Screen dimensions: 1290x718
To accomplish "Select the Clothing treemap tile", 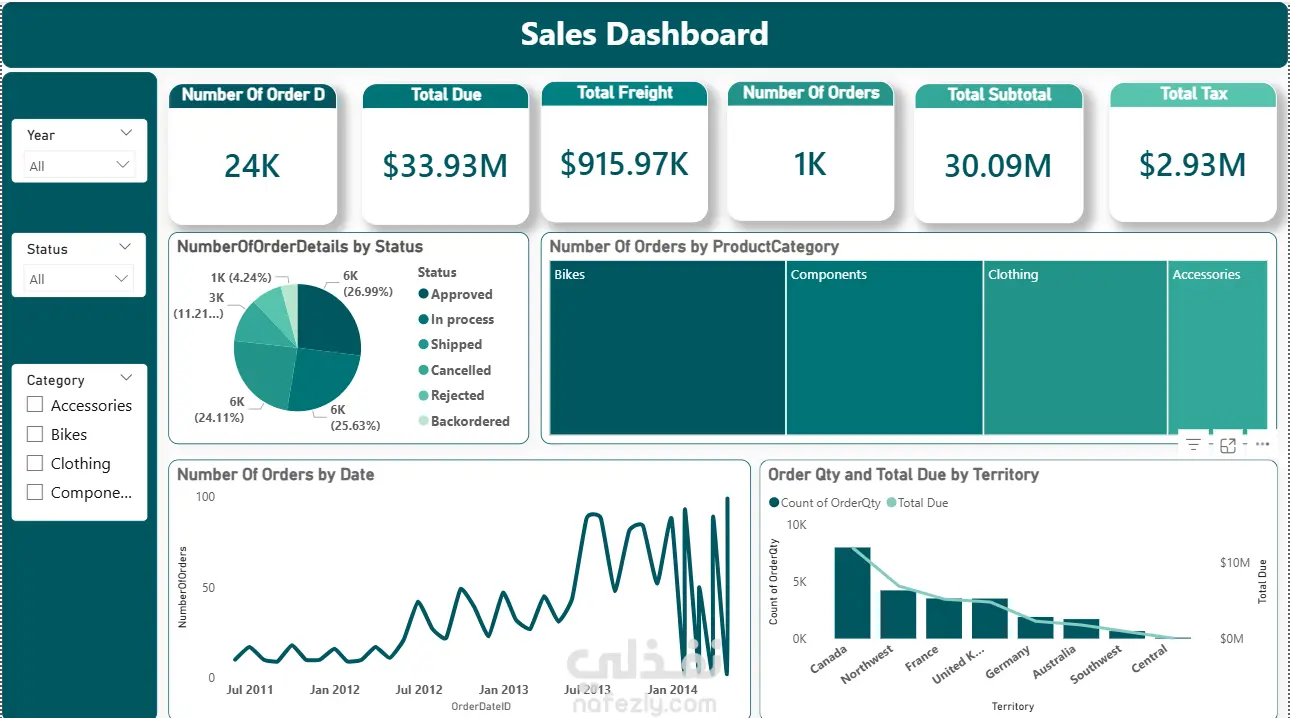I will pyautogui.click(x=1075, y=348).
